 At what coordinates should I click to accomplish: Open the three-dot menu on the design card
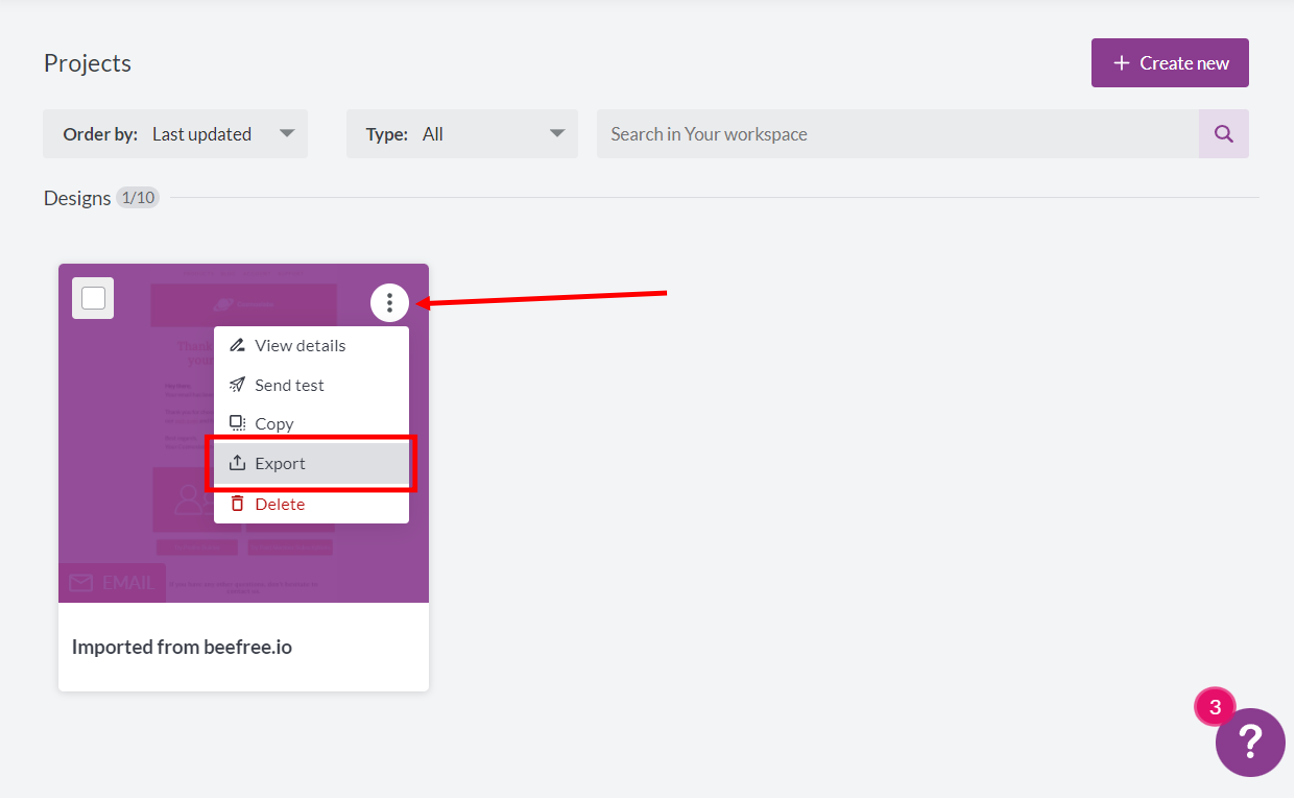click(389, 302)
